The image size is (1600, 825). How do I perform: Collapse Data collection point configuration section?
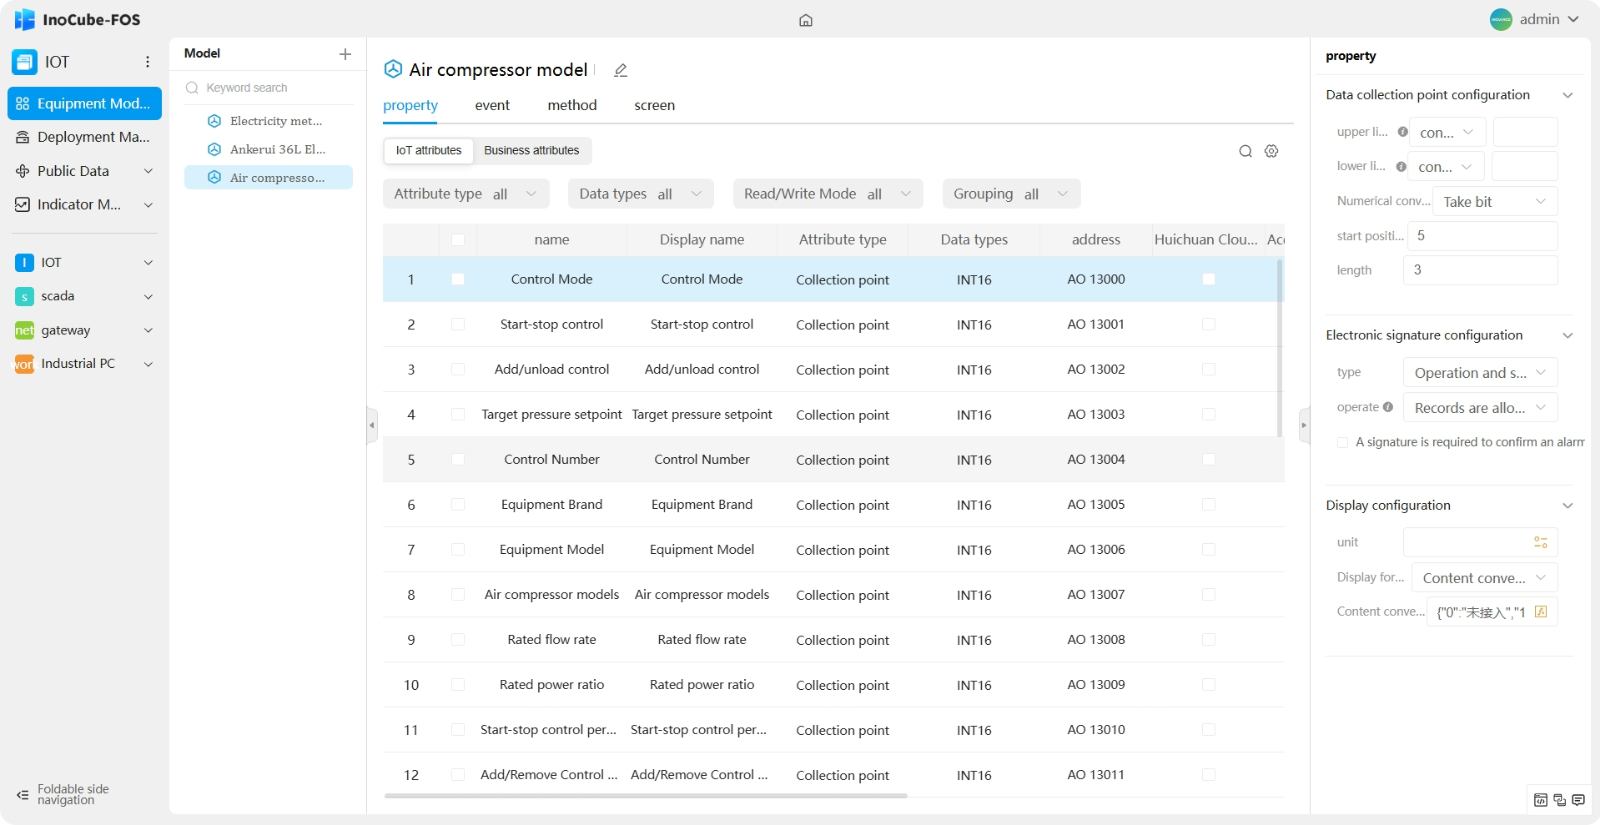(x=1567, y=95)
